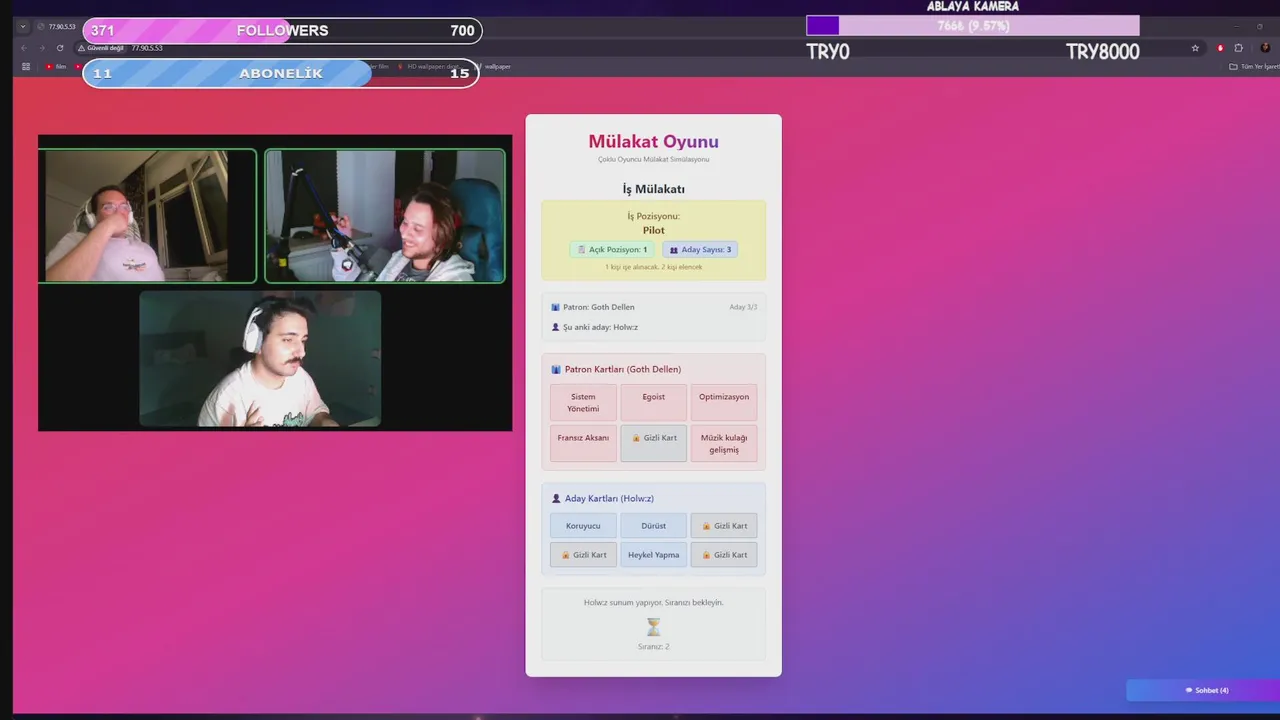Screen dimensions: 1280x720
Task: Click the 'Açık Pozisyon: 1' badge
Action: pos(611,250)
